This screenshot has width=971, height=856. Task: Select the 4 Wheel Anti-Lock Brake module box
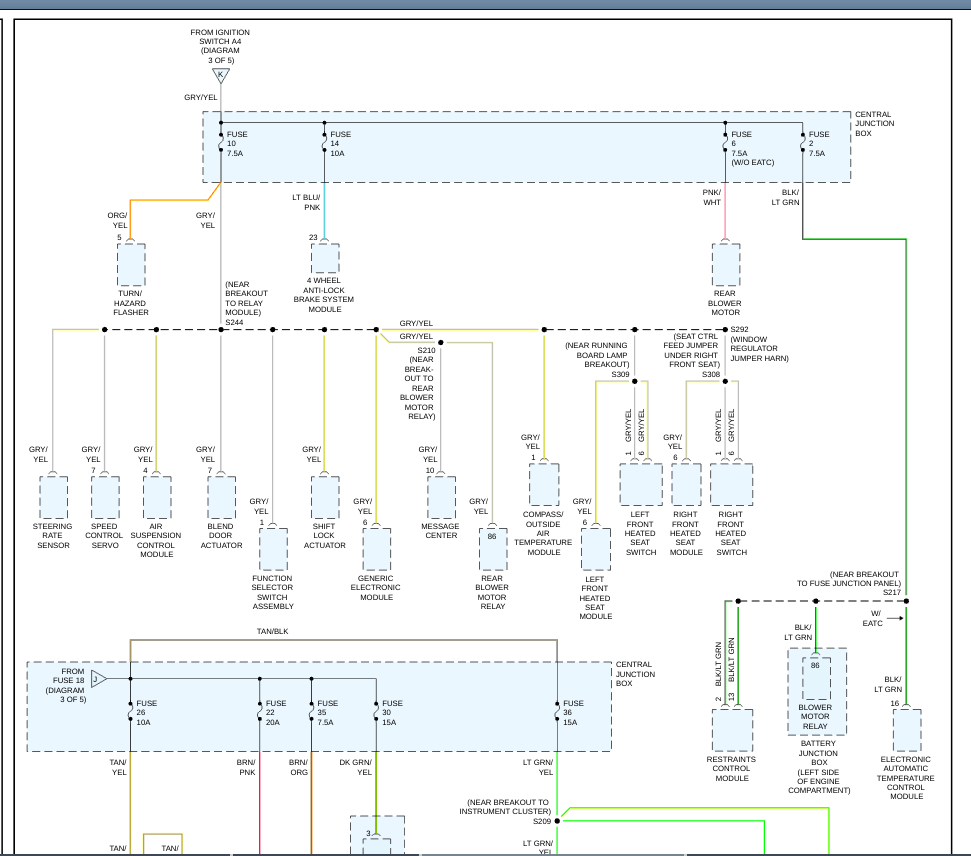point(325,259)
